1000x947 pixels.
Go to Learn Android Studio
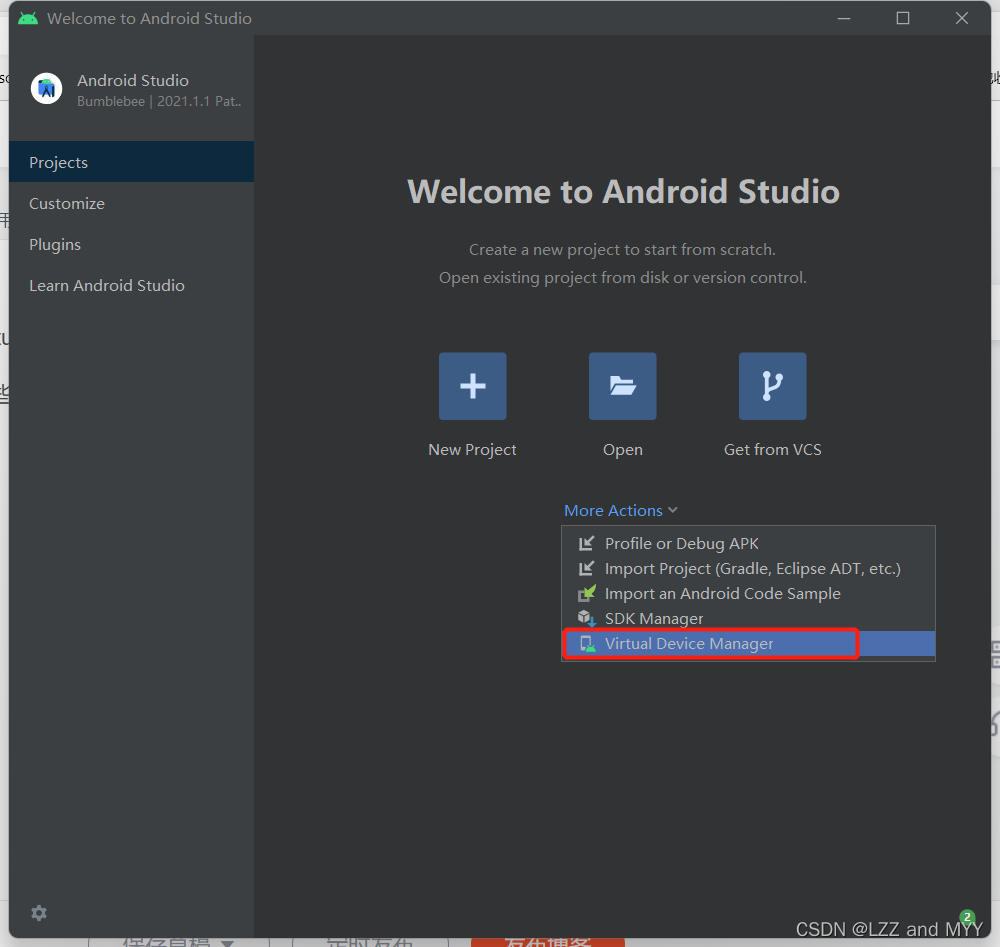[131, 285]
